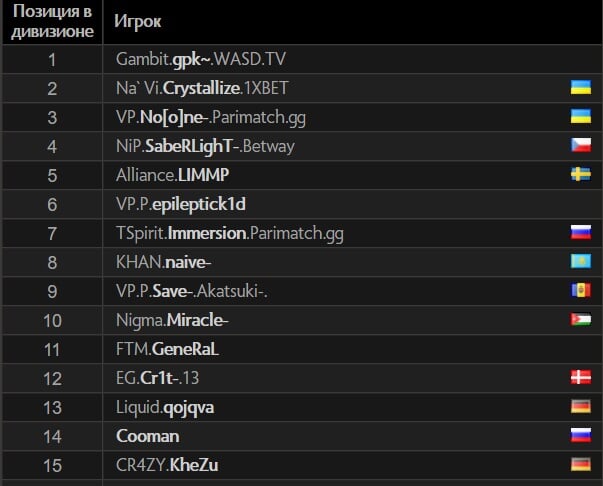Click Russia flag in TSpirit.Immersion row

pyautogui.click(x=581, y=232)
